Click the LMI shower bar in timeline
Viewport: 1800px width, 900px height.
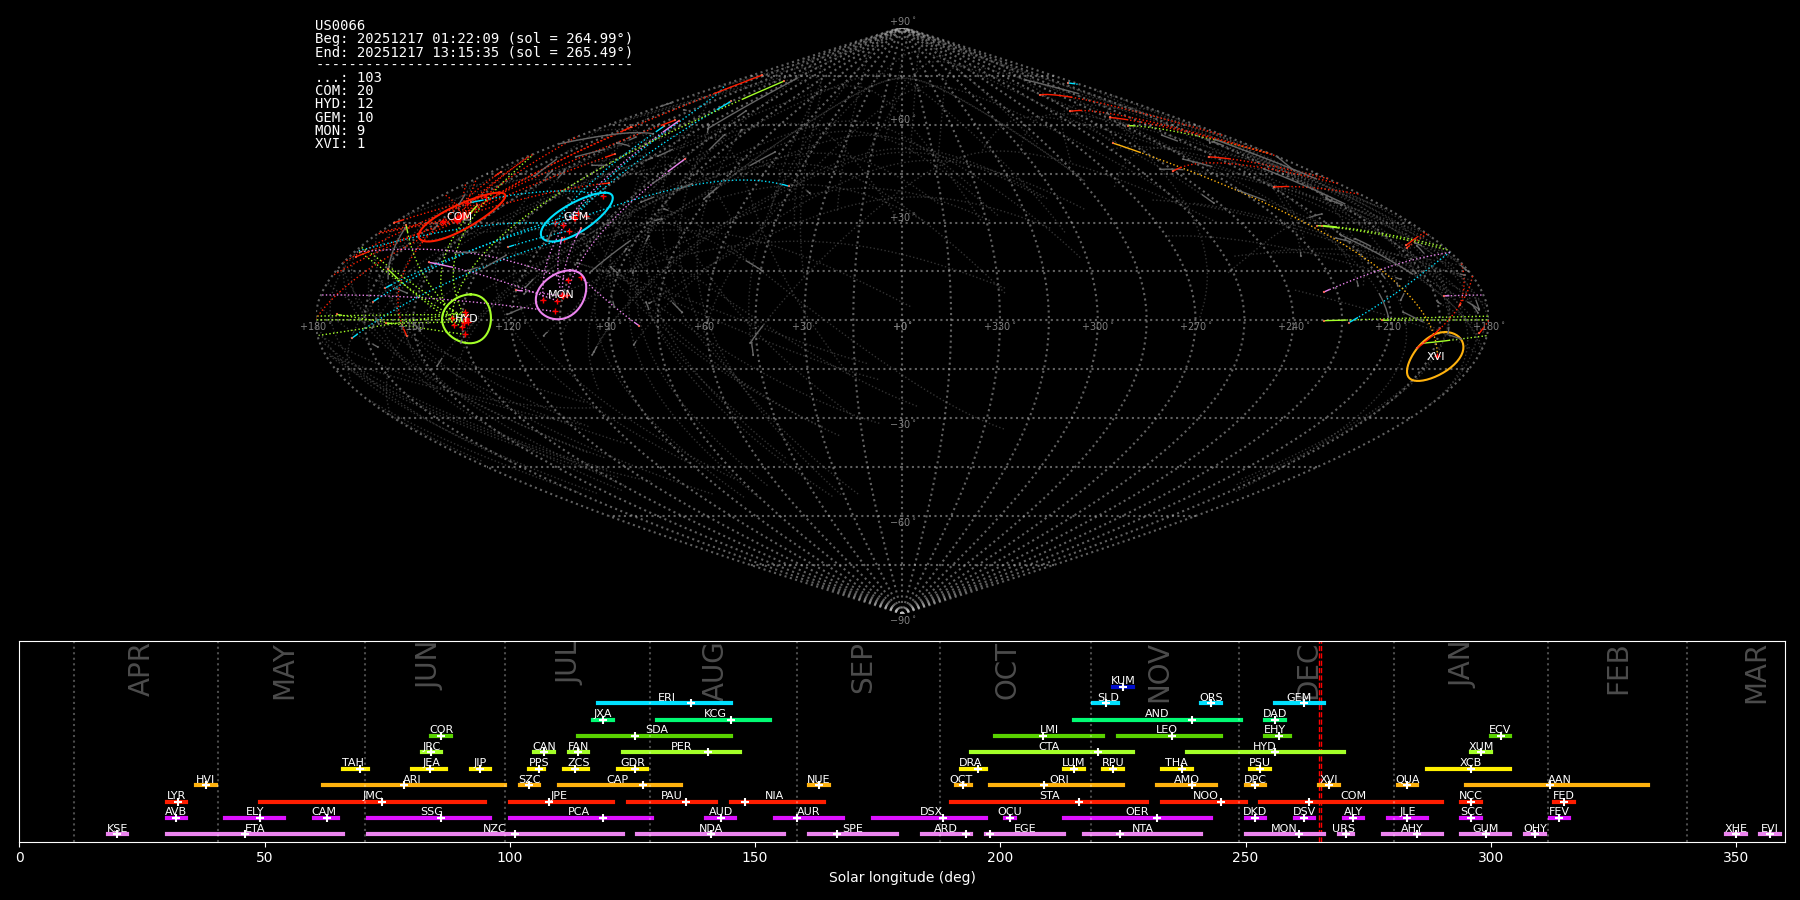1049,736
